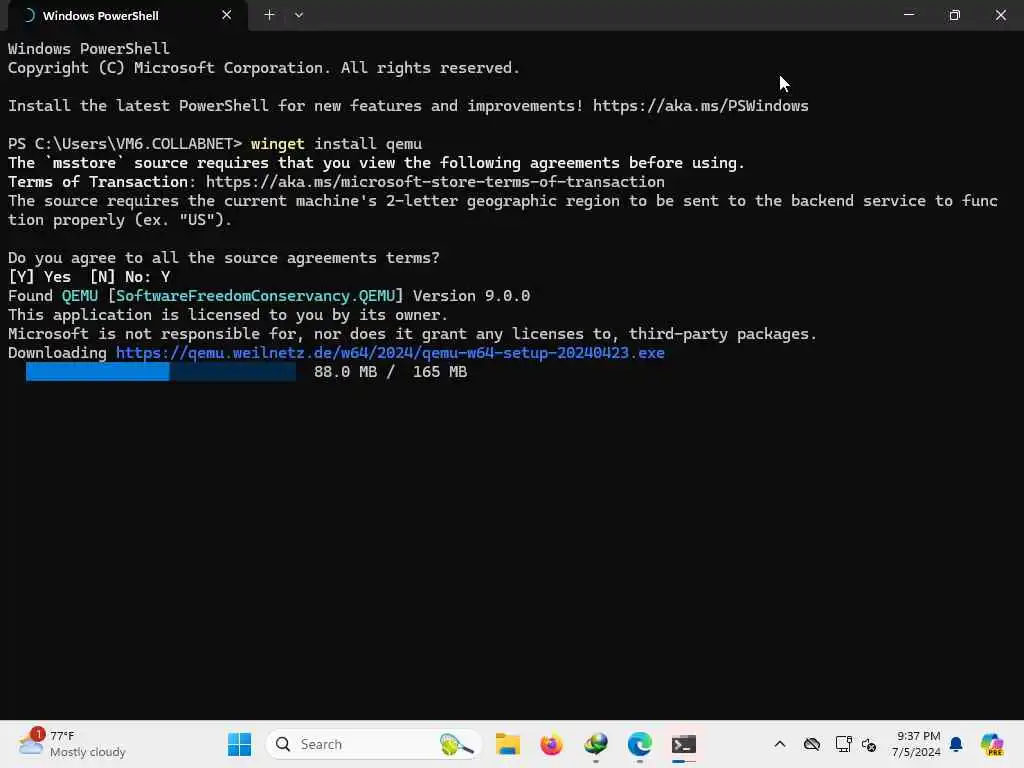Click the 'Version 9.0.0' text
The image size is (1024, 768).
(472, 296)
